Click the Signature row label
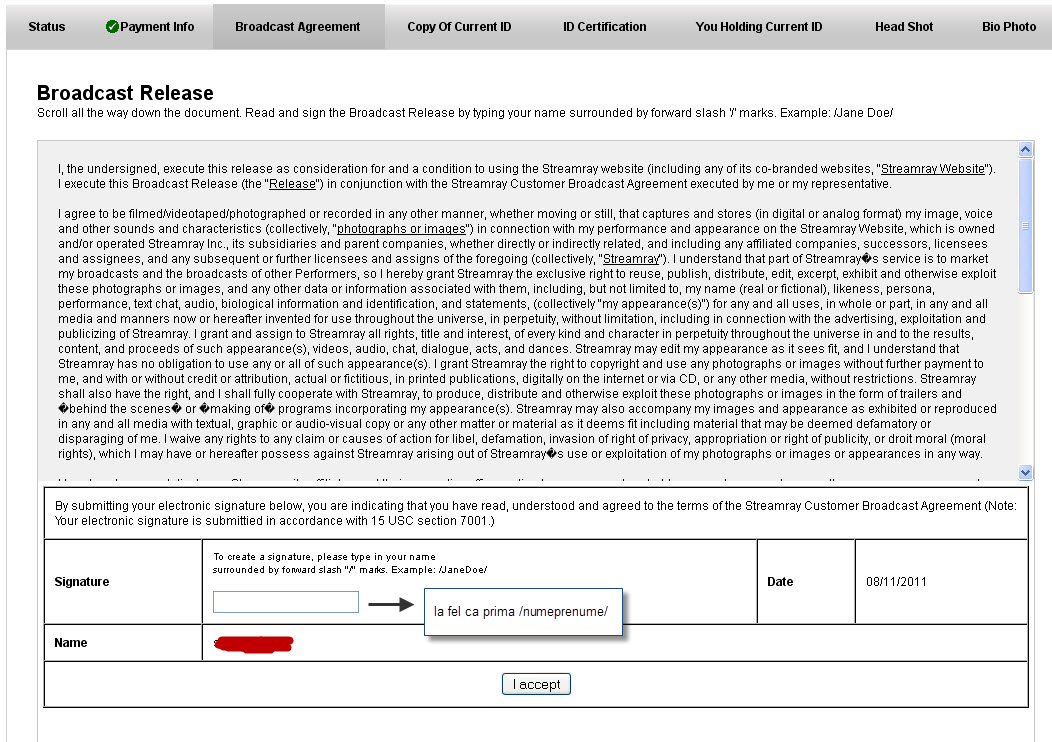 pyautogui.click(x=82, y=582)
